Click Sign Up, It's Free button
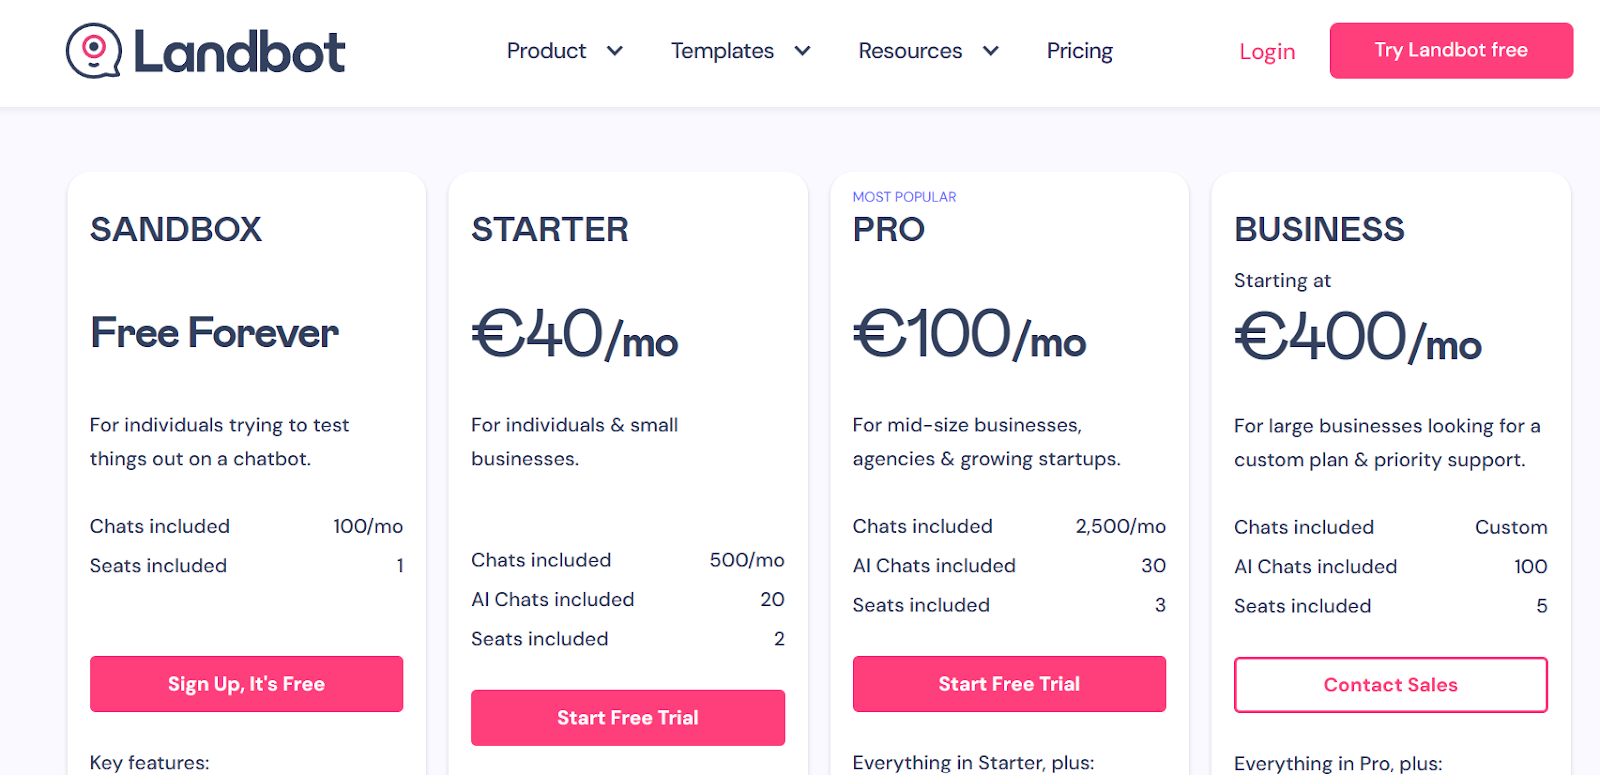This screenshot has width=1600, height=775. [246, 684]
